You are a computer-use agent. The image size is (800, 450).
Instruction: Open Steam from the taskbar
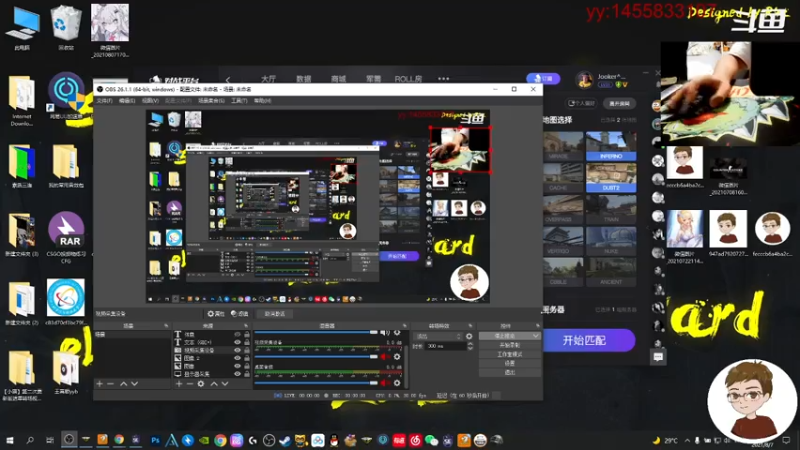click(285, 440)
